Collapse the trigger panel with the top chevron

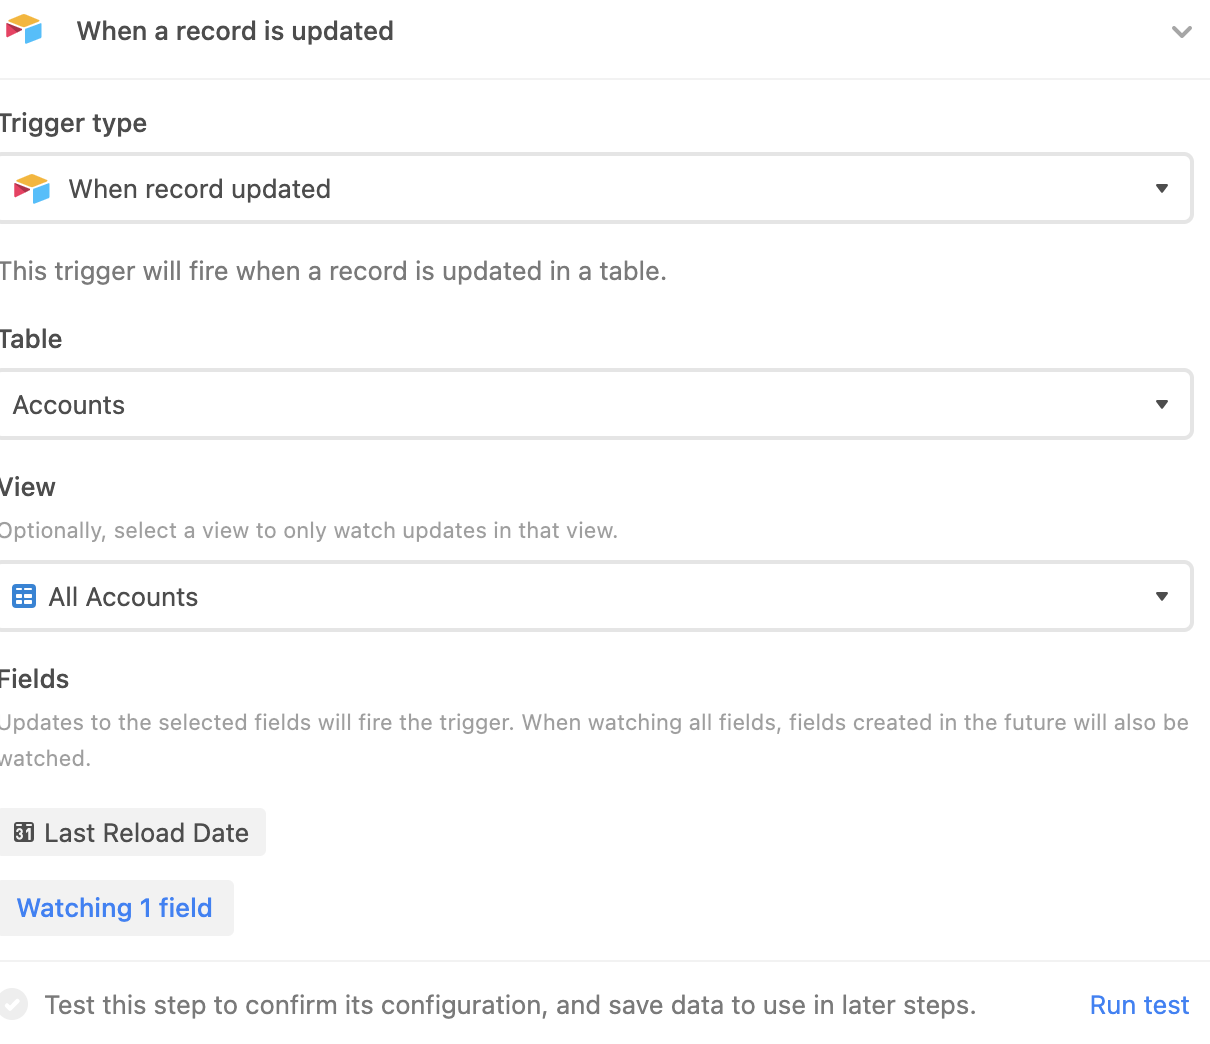pyautogui.click(x=1181, y=32)
